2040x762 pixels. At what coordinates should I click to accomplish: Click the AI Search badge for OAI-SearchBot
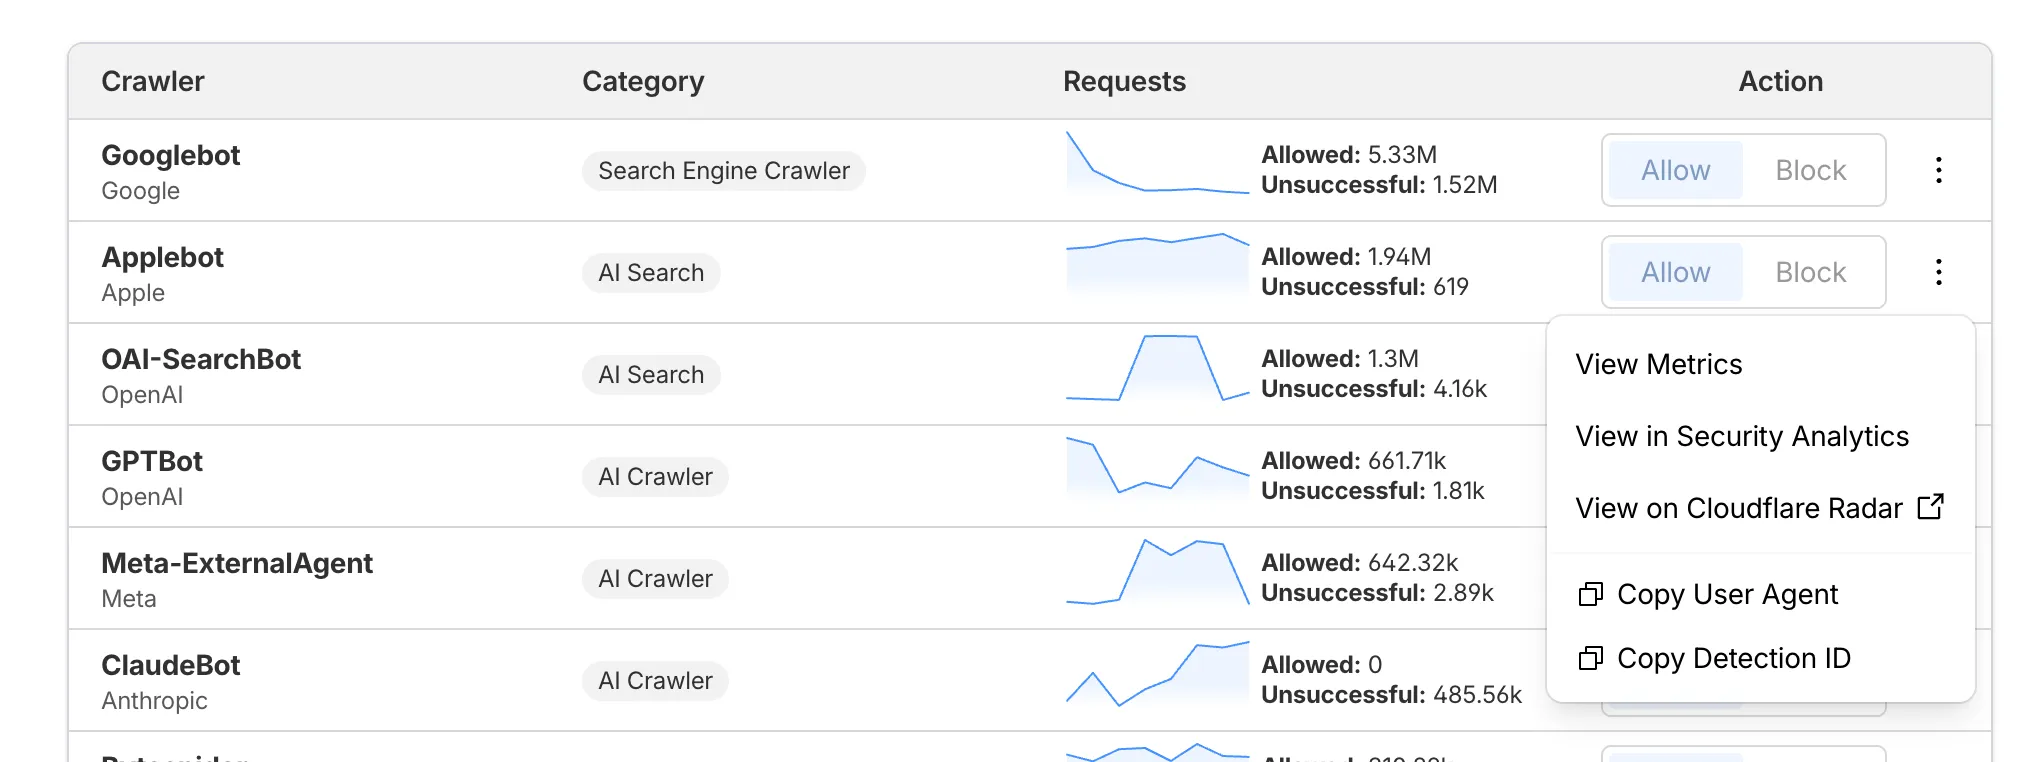(651, 374)
